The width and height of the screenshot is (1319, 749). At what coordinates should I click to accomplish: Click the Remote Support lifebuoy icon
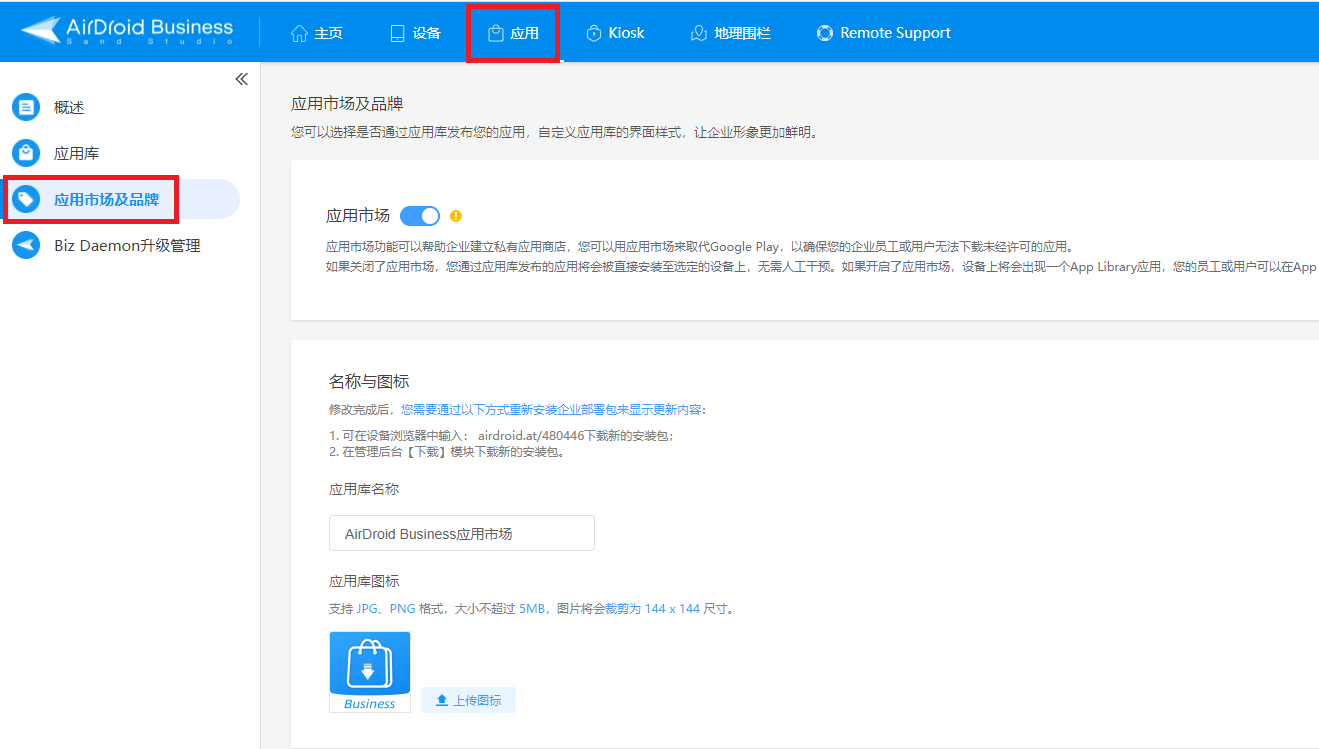tap(825, 33)
